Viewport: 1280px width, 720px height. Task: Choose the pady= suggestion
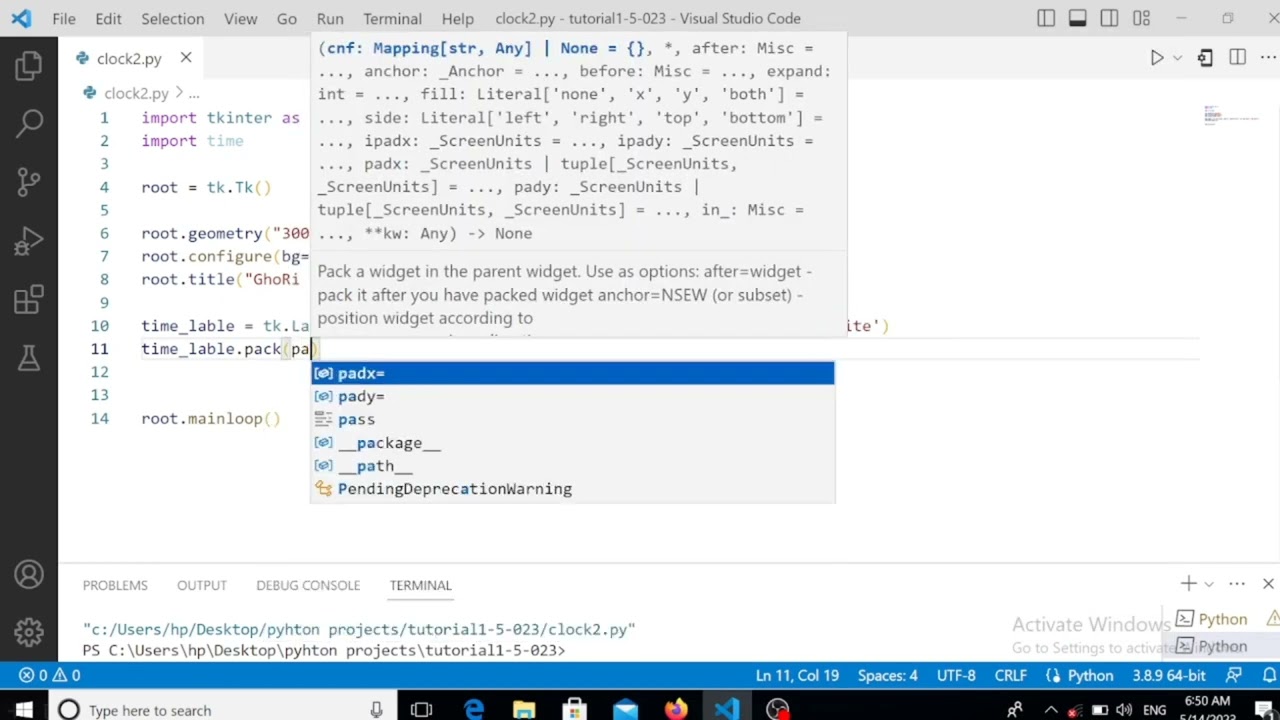573,396
